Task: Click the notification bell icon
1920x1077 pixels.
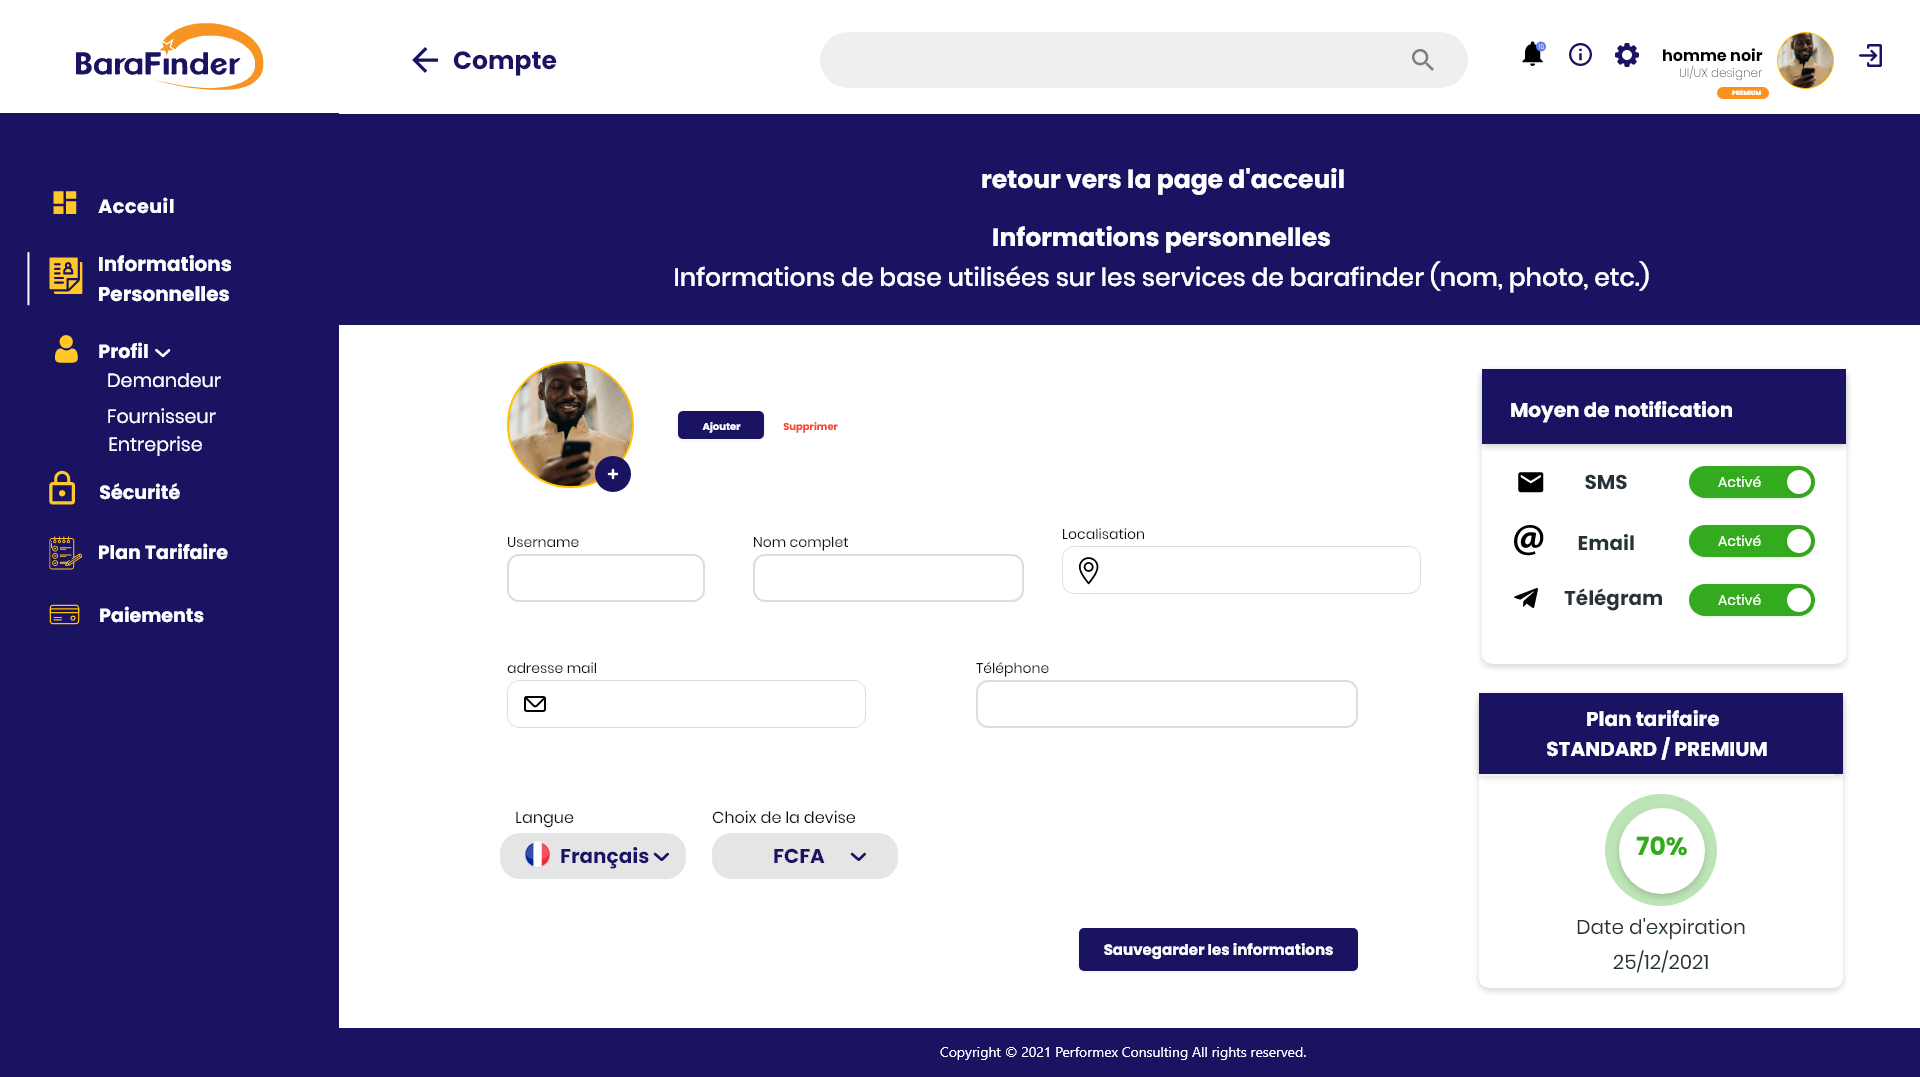Action: click(1532, 55)
